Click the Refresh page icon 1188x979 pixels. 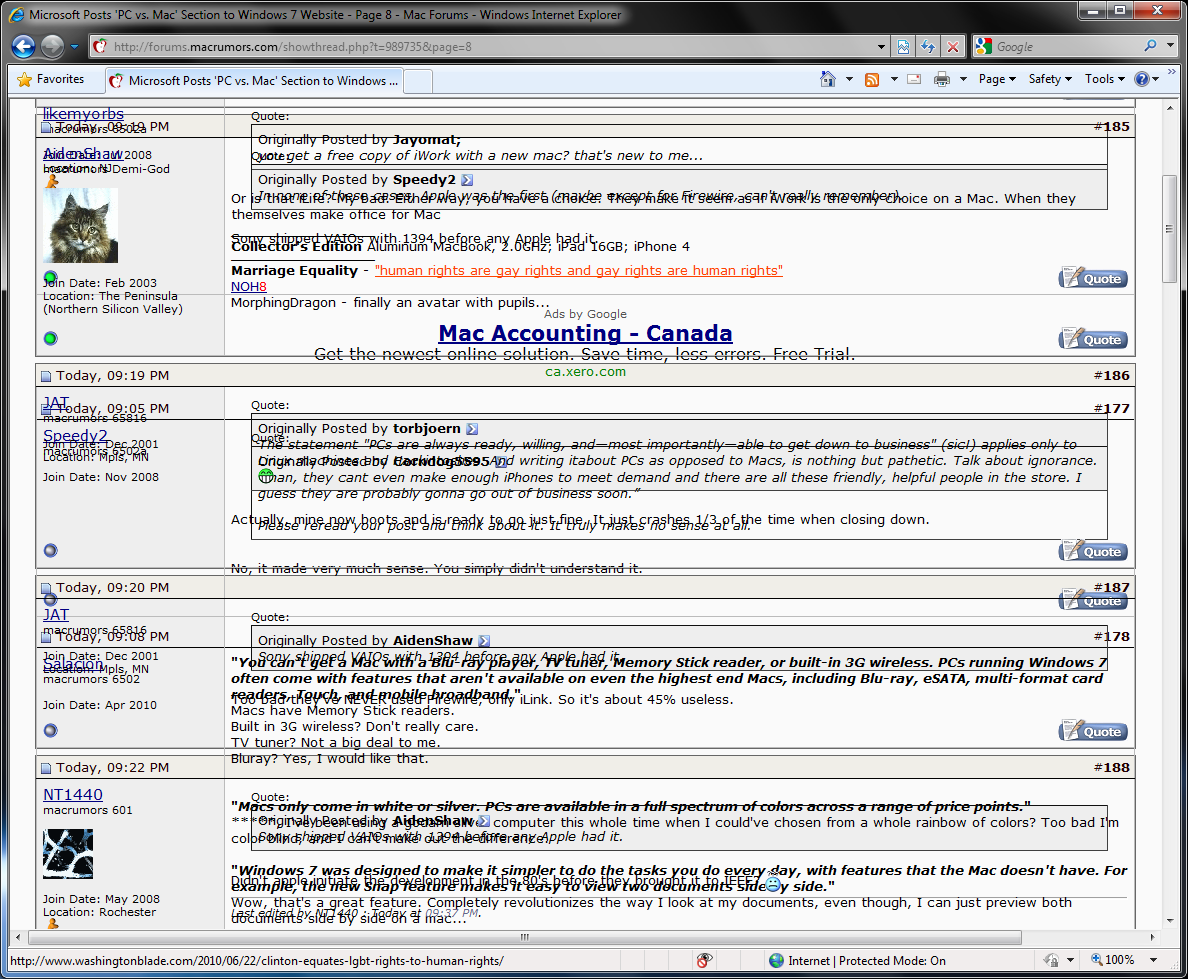click(928, 47)
